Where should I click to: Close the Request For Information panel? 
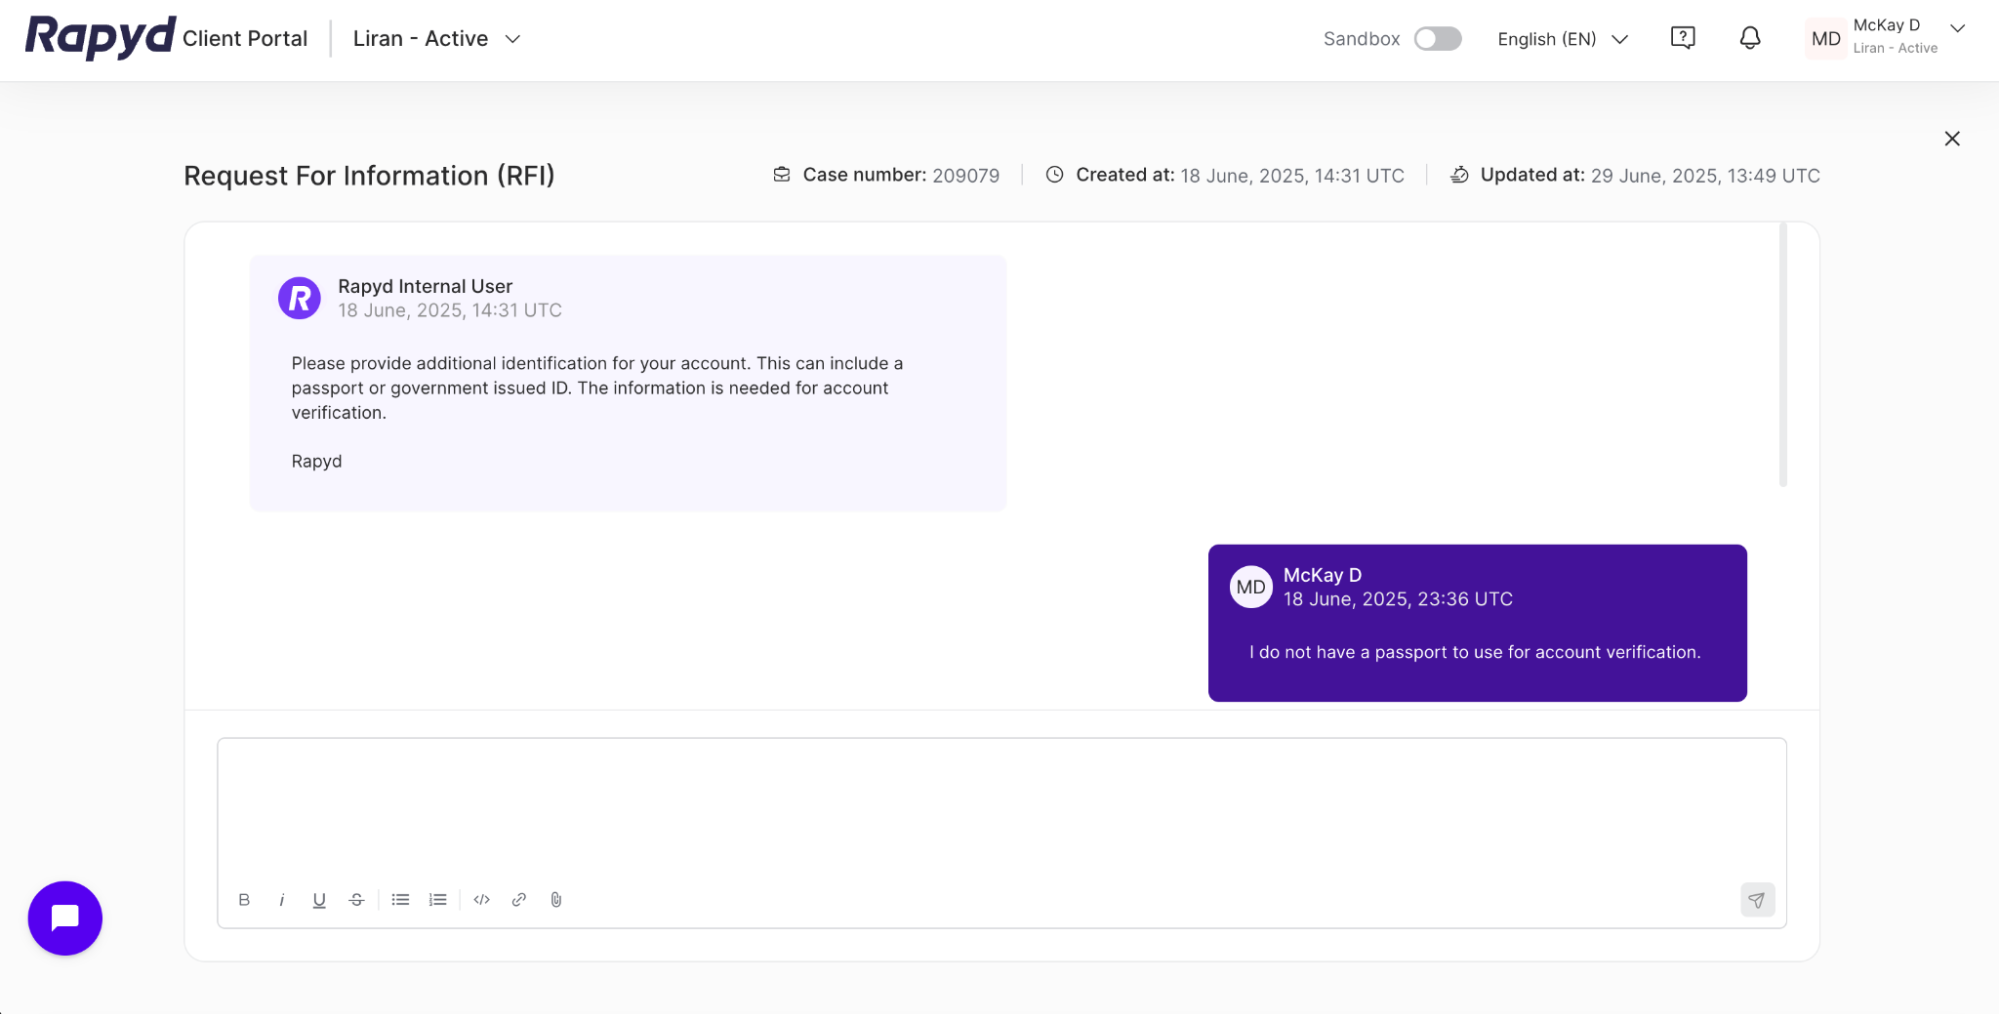tap(1952, 138)
